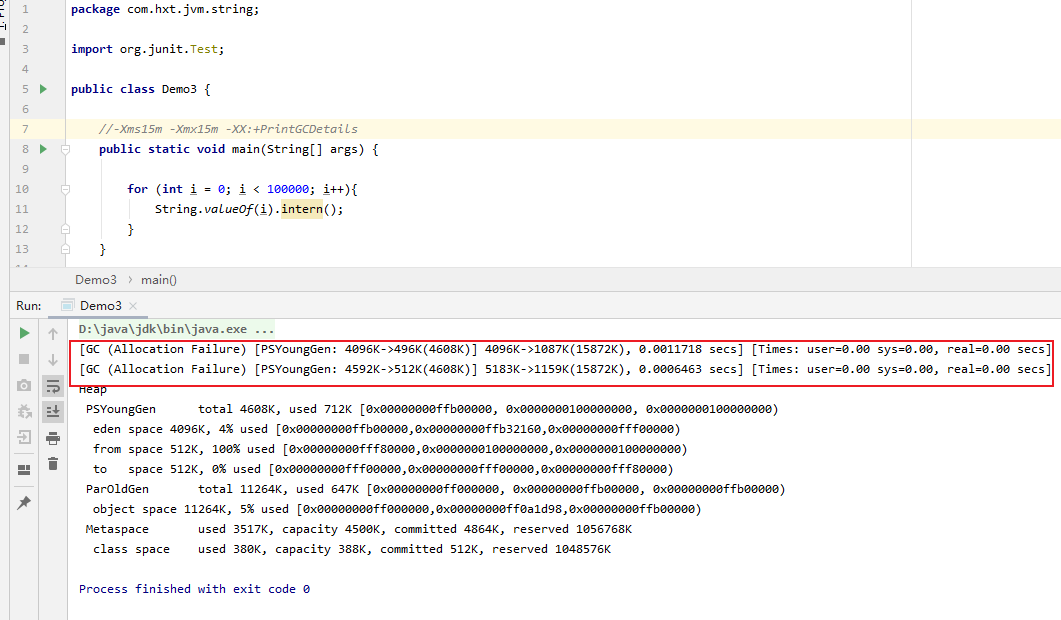Click the Run: panel label
This screenshot has height=620, width=1061.
pos(29,306)
